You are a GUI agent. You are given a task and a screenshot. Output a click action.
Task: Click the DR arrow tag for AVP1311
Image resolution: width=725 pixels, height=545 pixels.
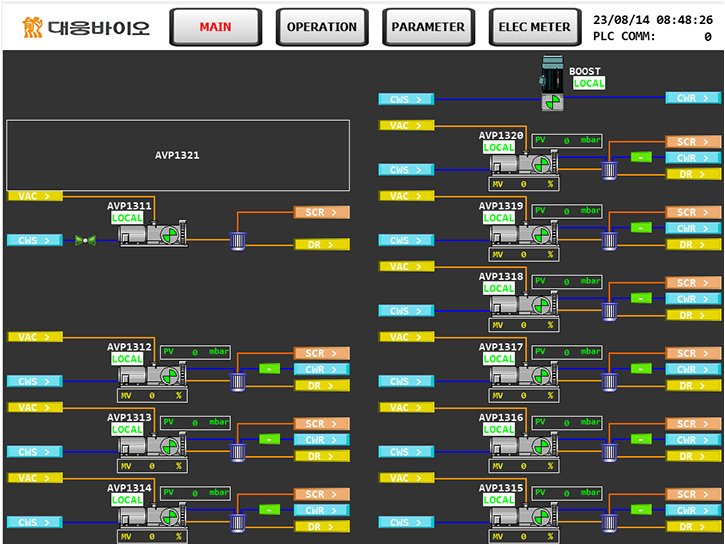[x=322, y=245]
